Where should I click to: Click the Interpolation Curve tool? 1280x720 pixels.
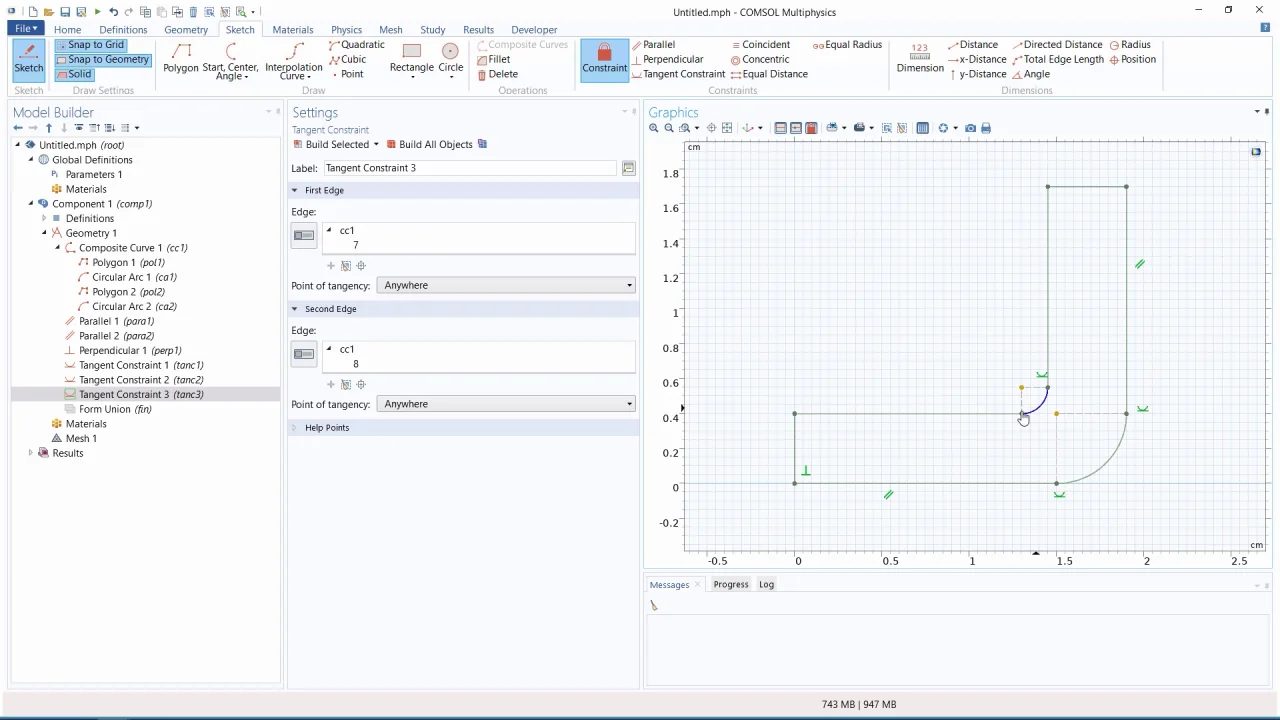[294, 60]
